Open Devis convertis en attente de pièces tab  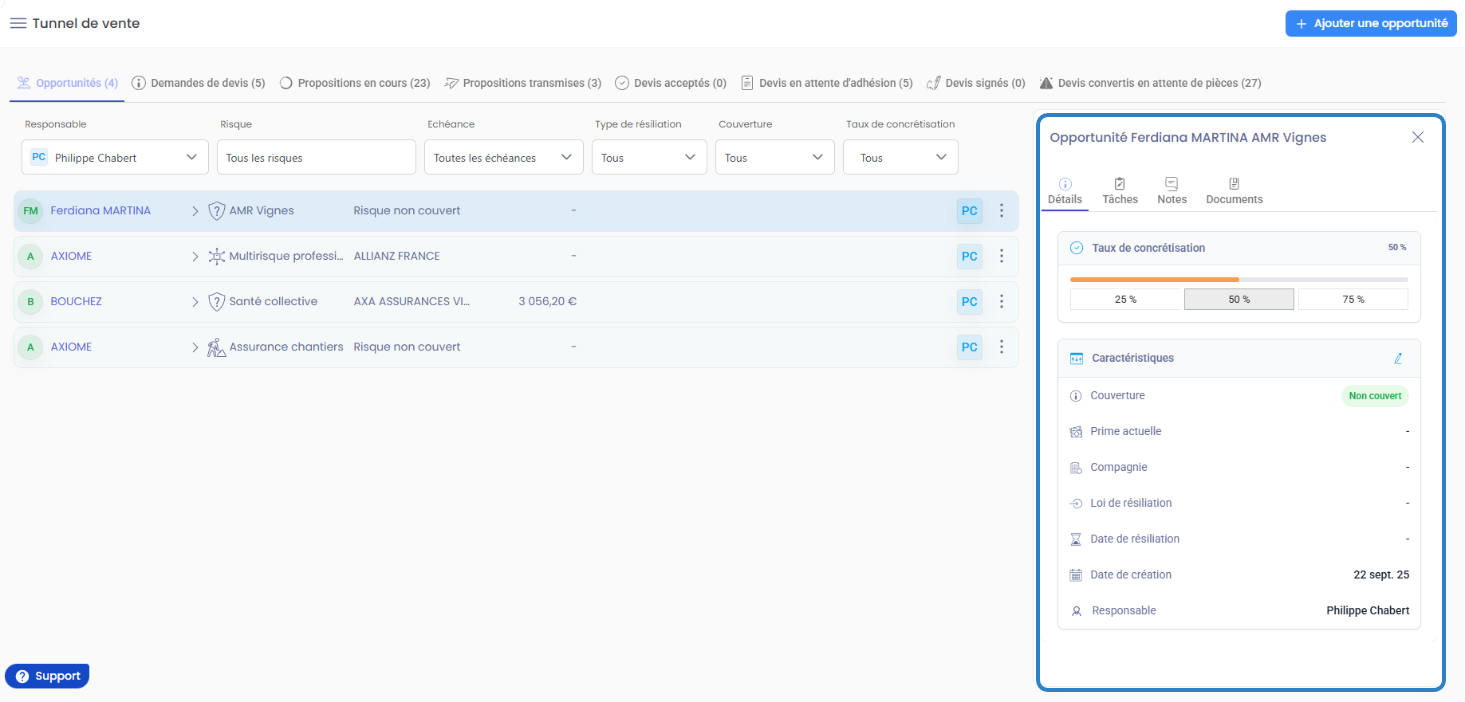coord(1150,83)
